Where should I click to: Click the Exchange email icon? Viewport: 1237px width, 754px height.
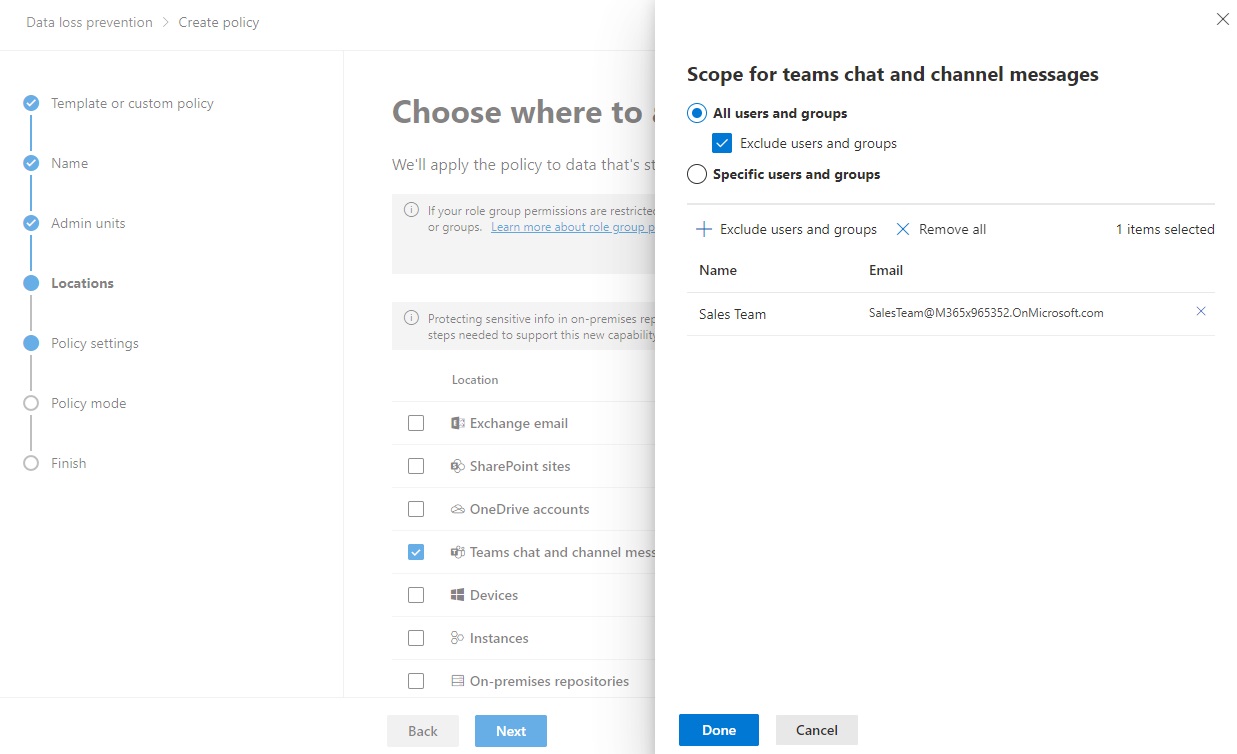(x=457, y=423)
